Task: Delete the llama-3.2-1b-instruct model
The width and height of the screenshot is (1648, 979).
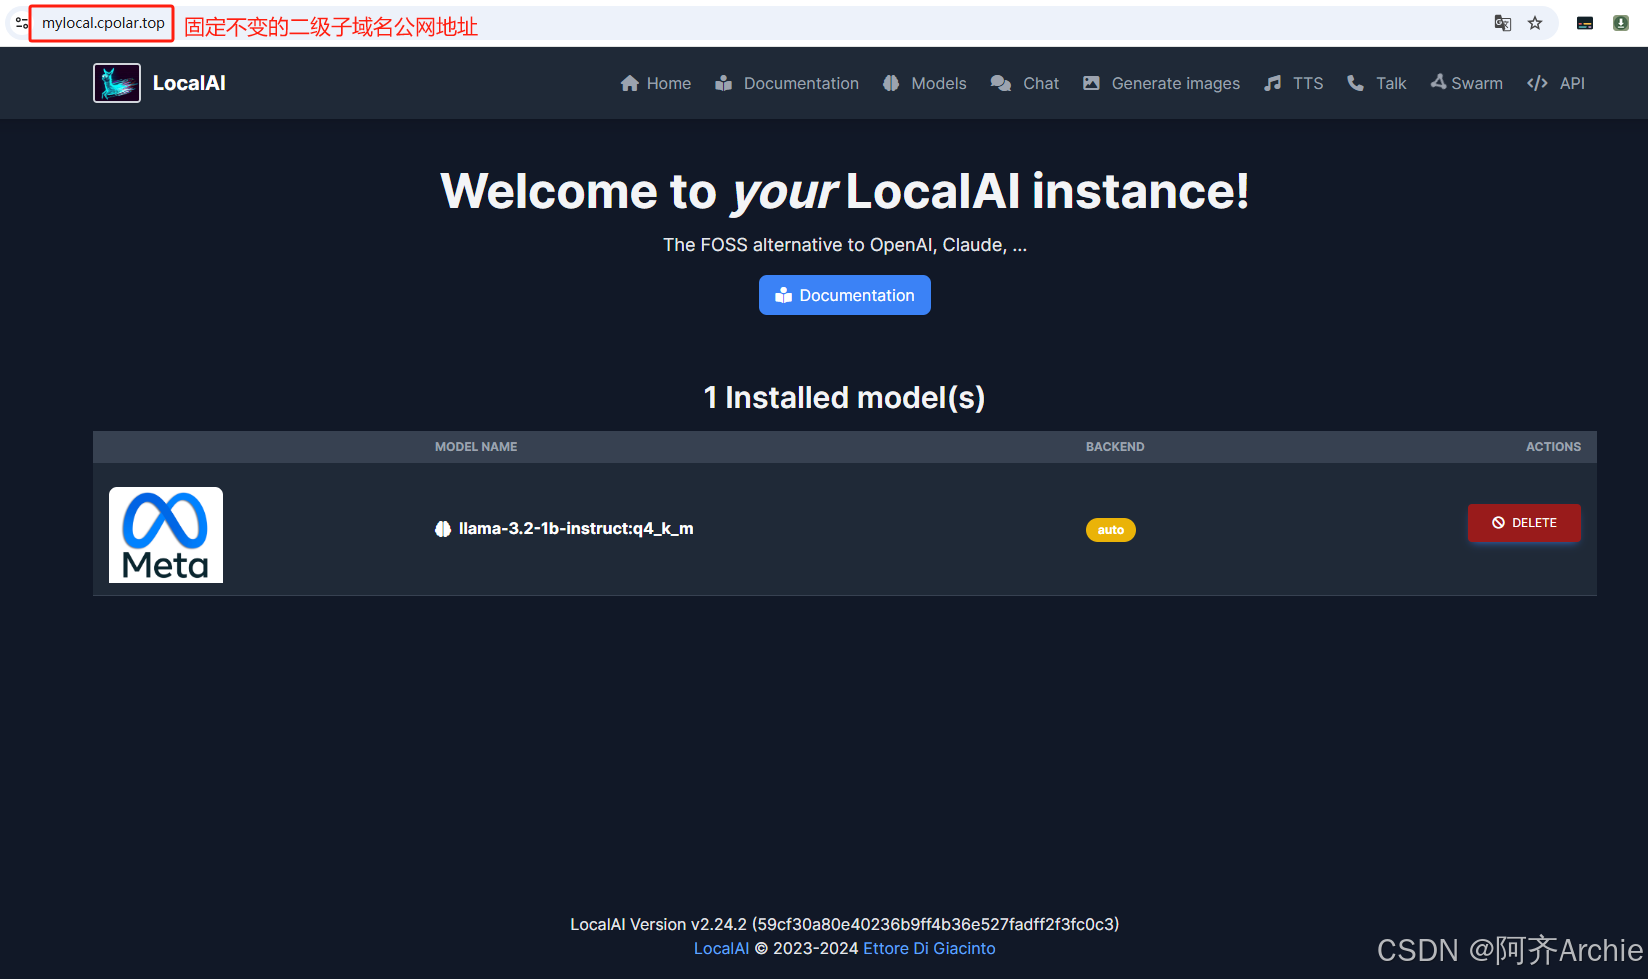Action: pos(1524,523)
